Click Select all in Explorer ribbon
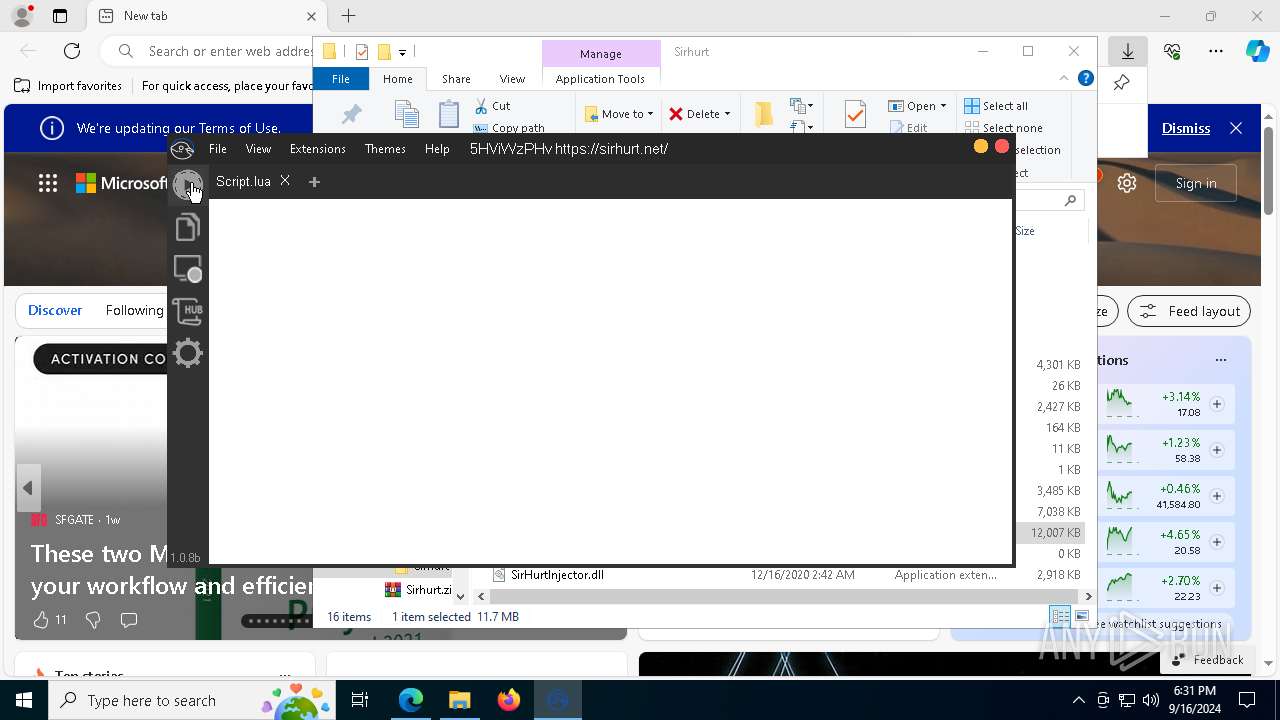Image resolution: width=1280 pixels, height=720 pixels. tap(996, 106)
